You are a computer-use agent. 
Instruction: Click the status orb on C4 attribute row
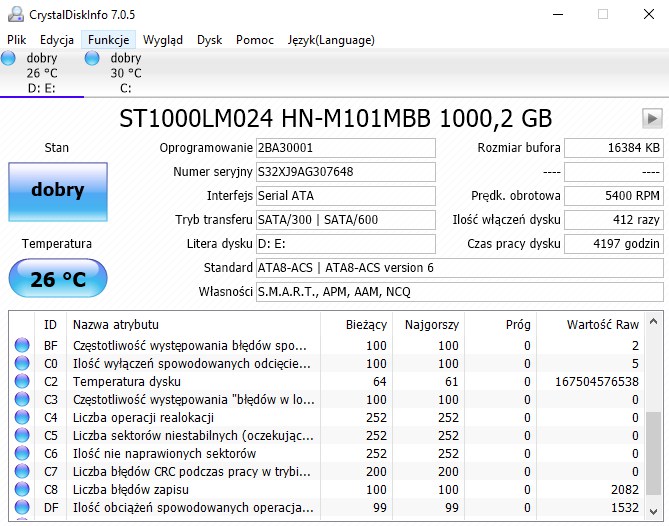(22, 417)
